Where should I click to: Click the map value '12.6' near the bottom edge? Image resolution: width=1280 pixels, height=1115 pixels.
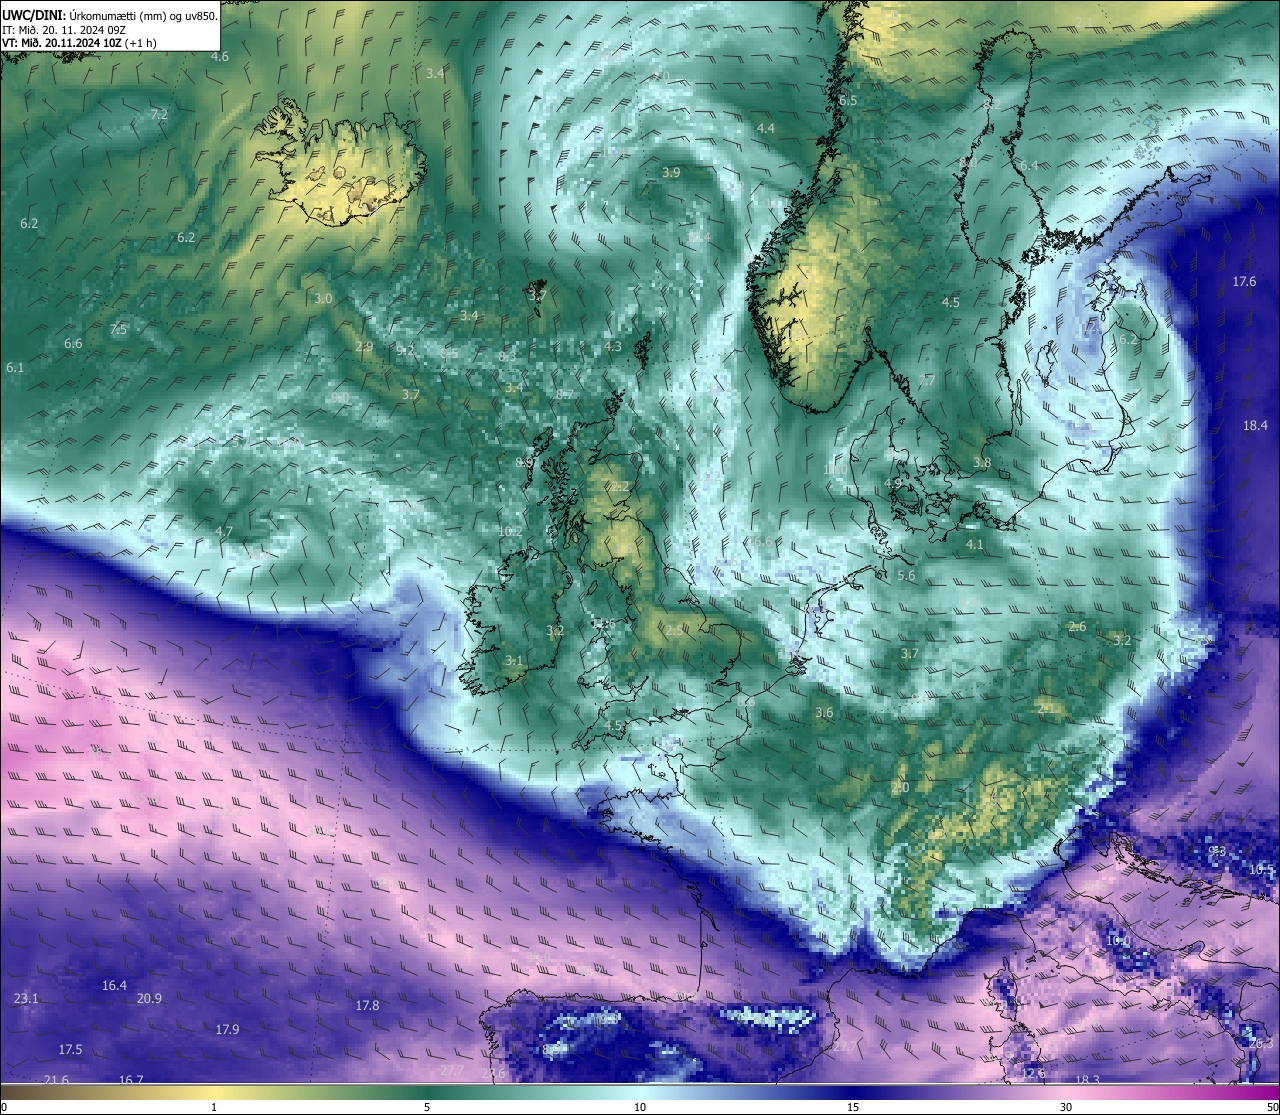tap(1033, 1074)
